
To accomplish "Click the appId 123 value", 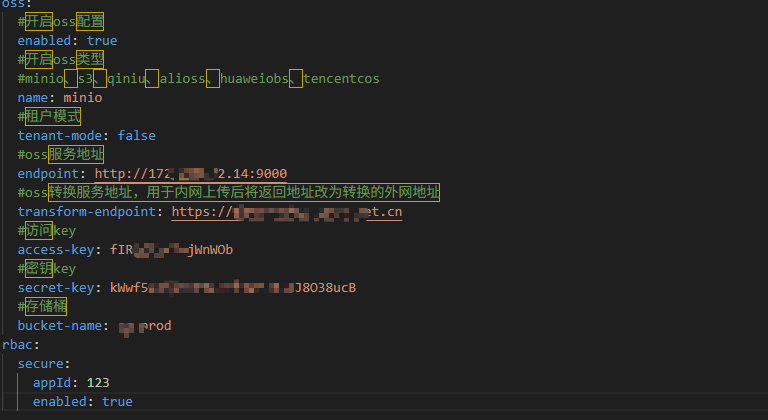I will tap(98, 383).
